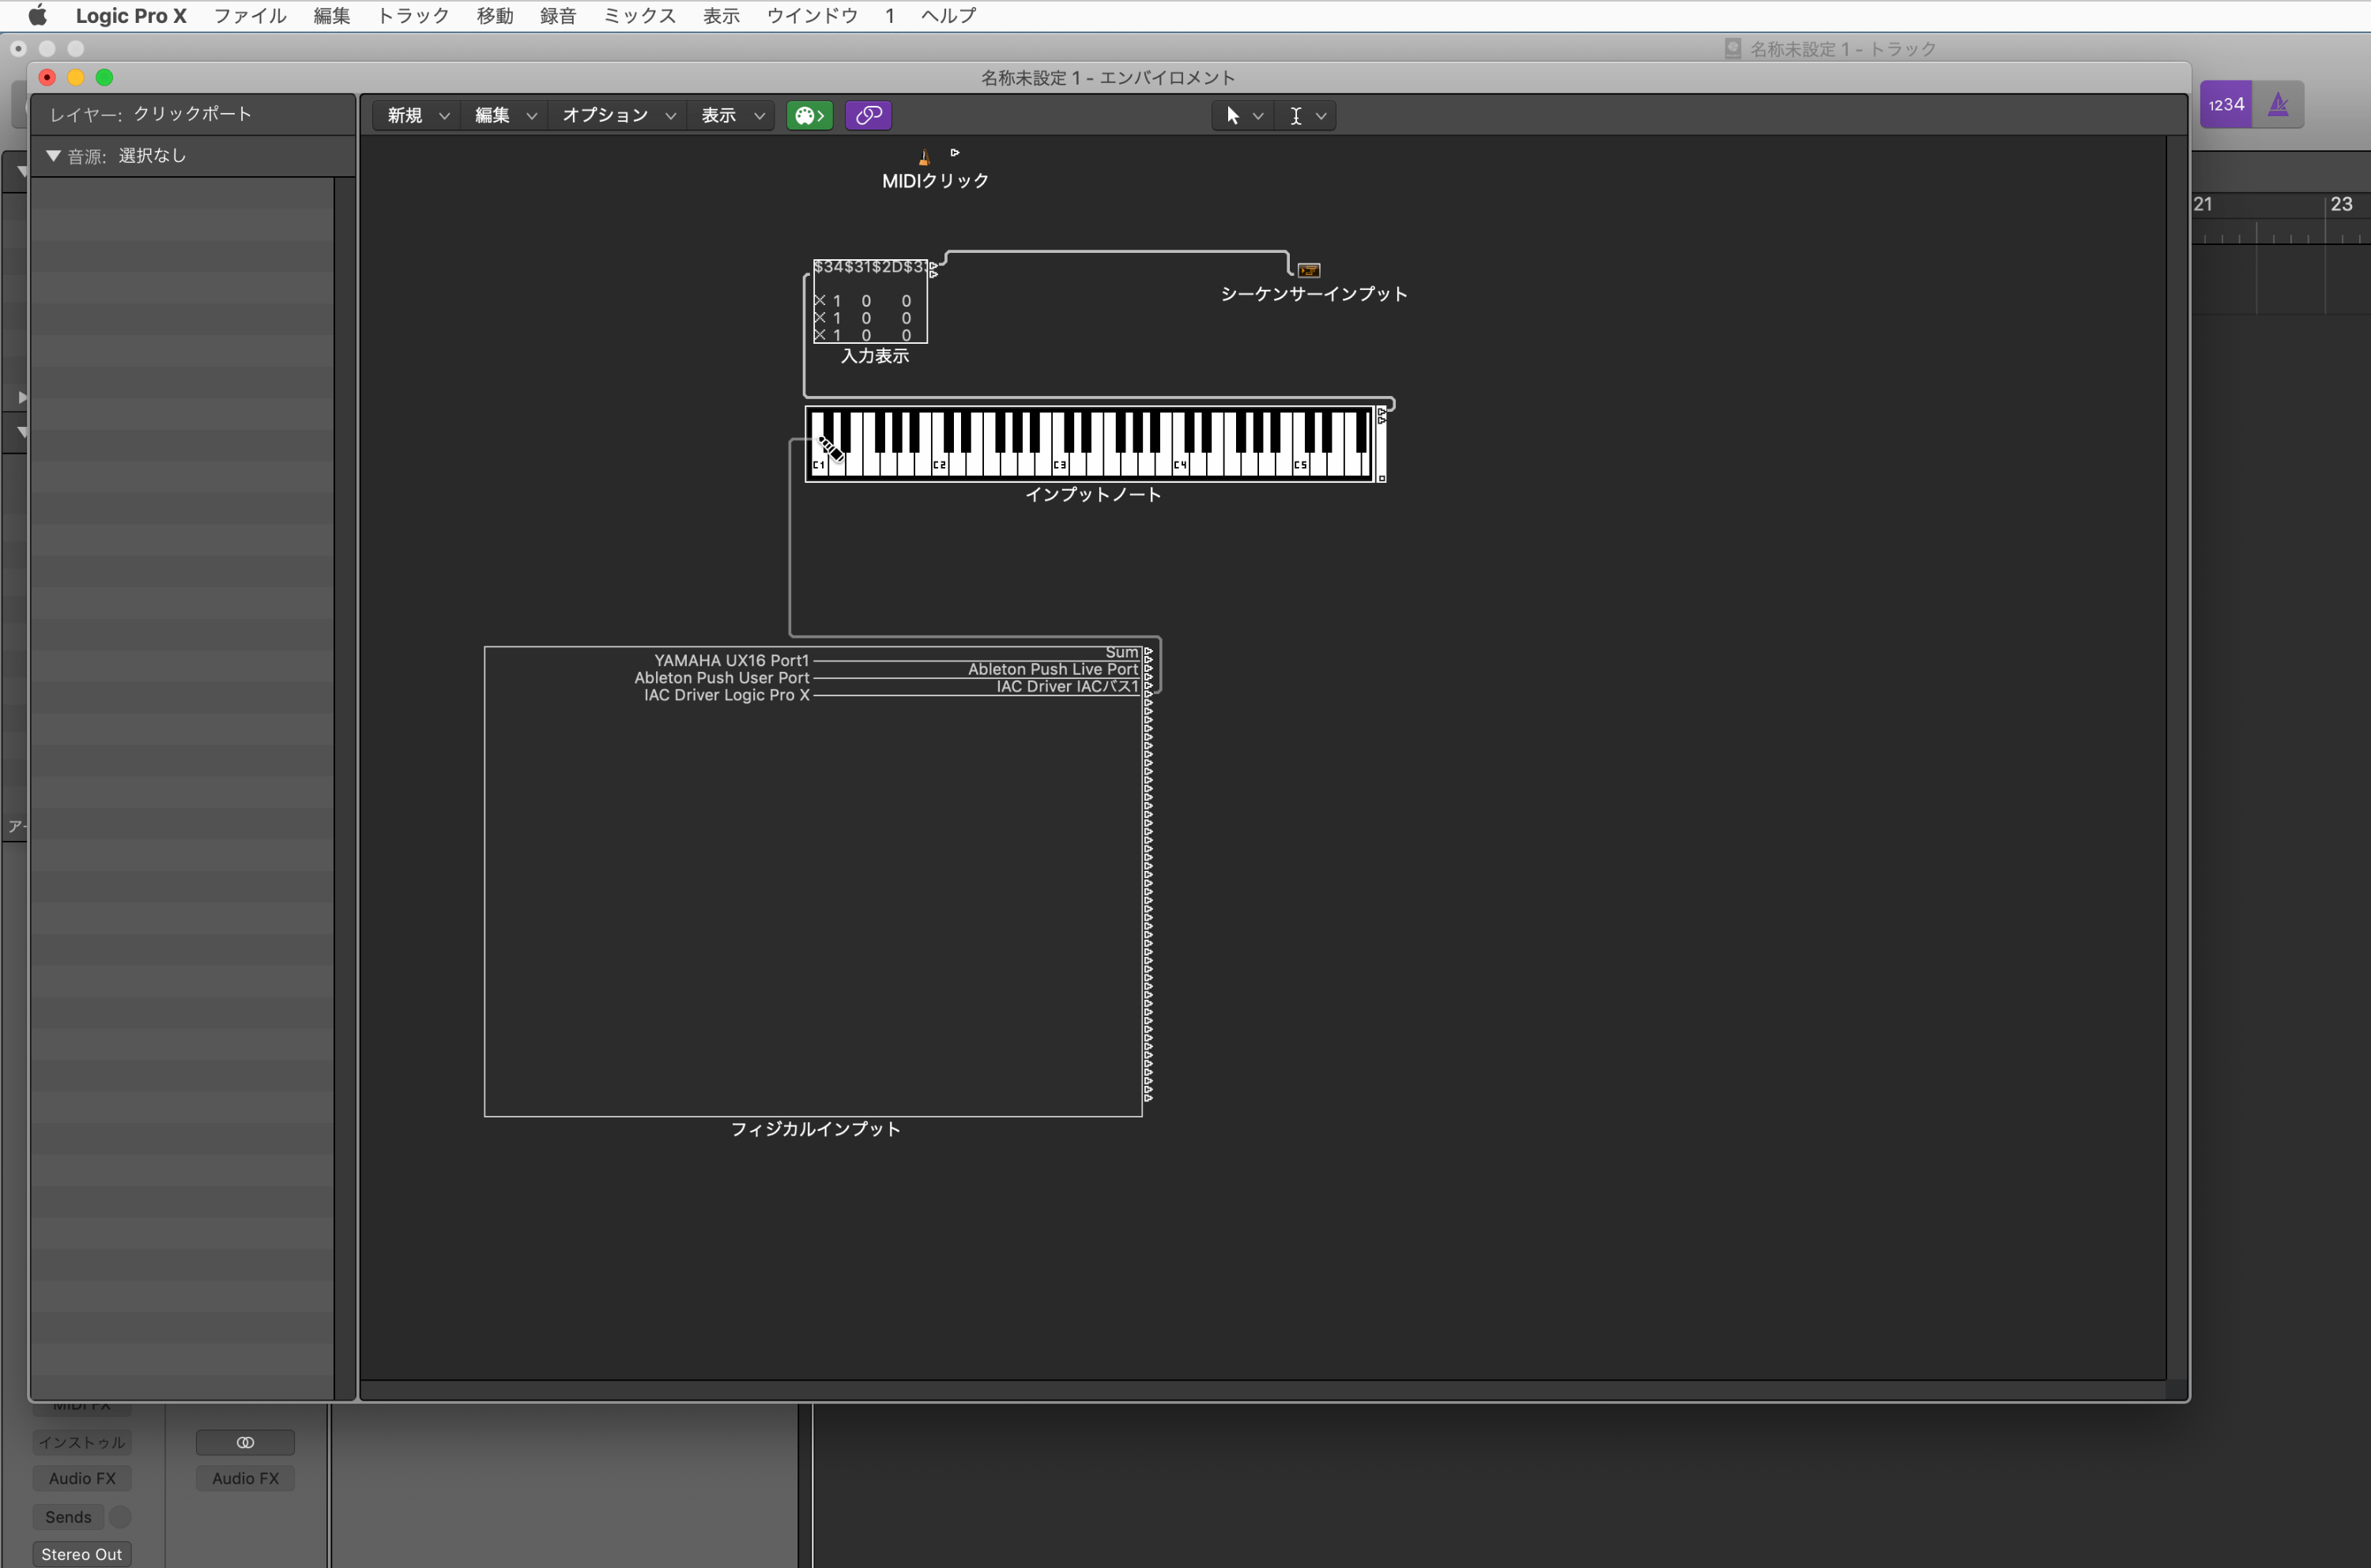Click the Environment window title text
The image size is (2371, 1568).
[x=1108, y=78]
